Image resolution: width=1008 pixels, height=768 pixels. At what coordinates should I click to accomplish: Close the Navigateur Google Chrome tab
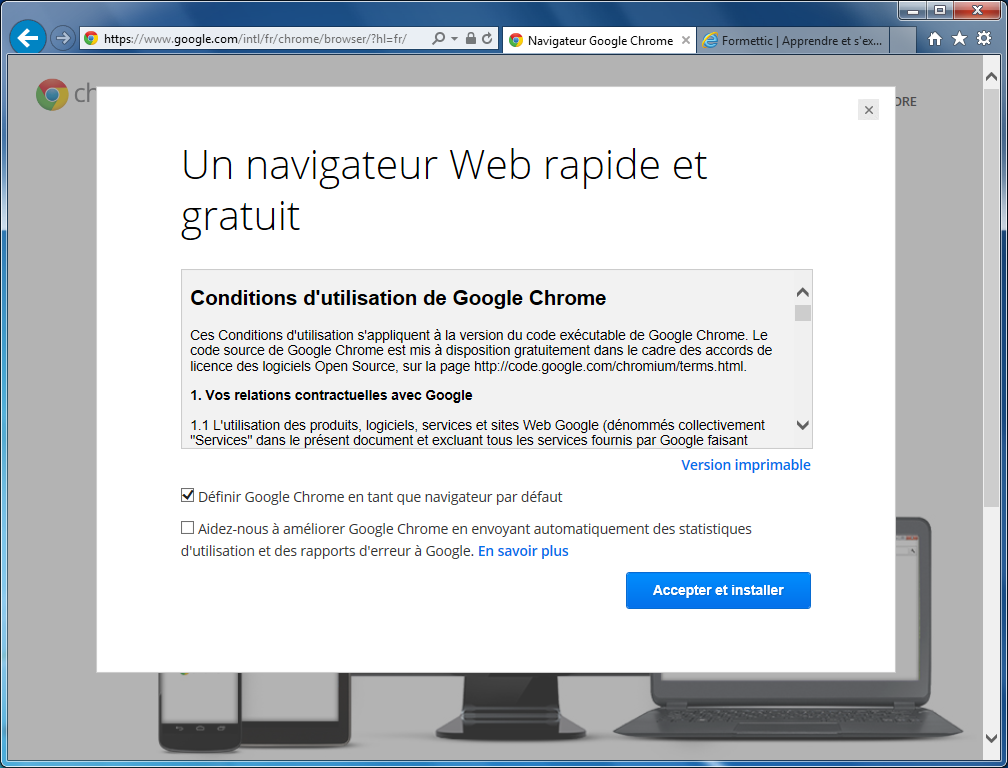pyautogui.click(x=686, y=40)
